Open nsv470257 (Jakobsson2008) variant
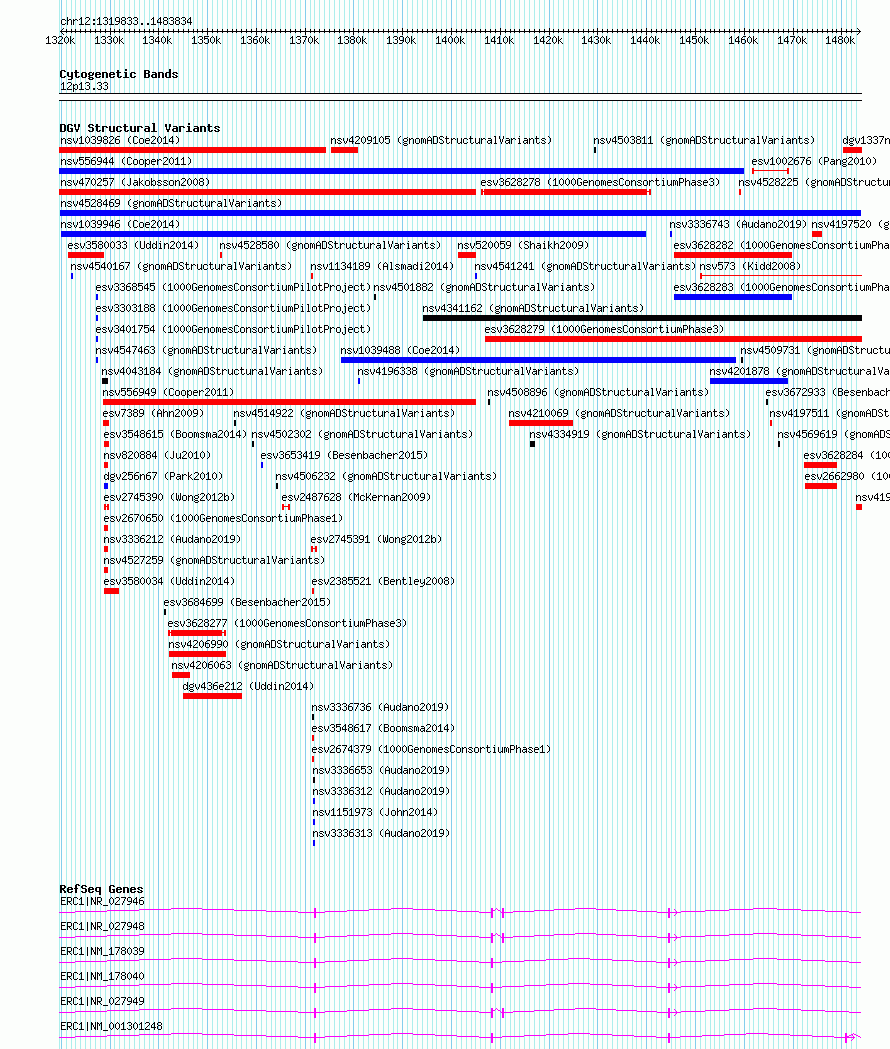This screenshot has height=1049, width=890. coord(135,182)
